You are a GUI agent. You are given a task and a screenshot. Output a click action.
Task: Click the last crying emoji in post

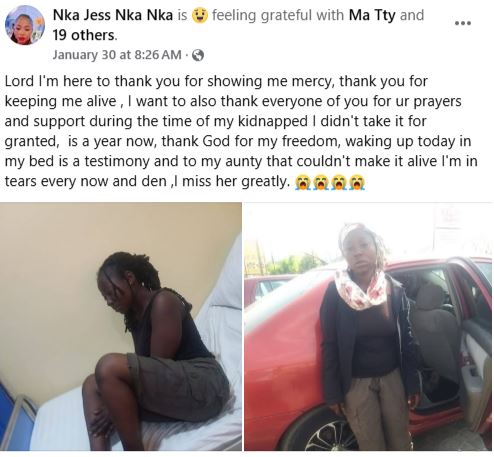(357, 182)
